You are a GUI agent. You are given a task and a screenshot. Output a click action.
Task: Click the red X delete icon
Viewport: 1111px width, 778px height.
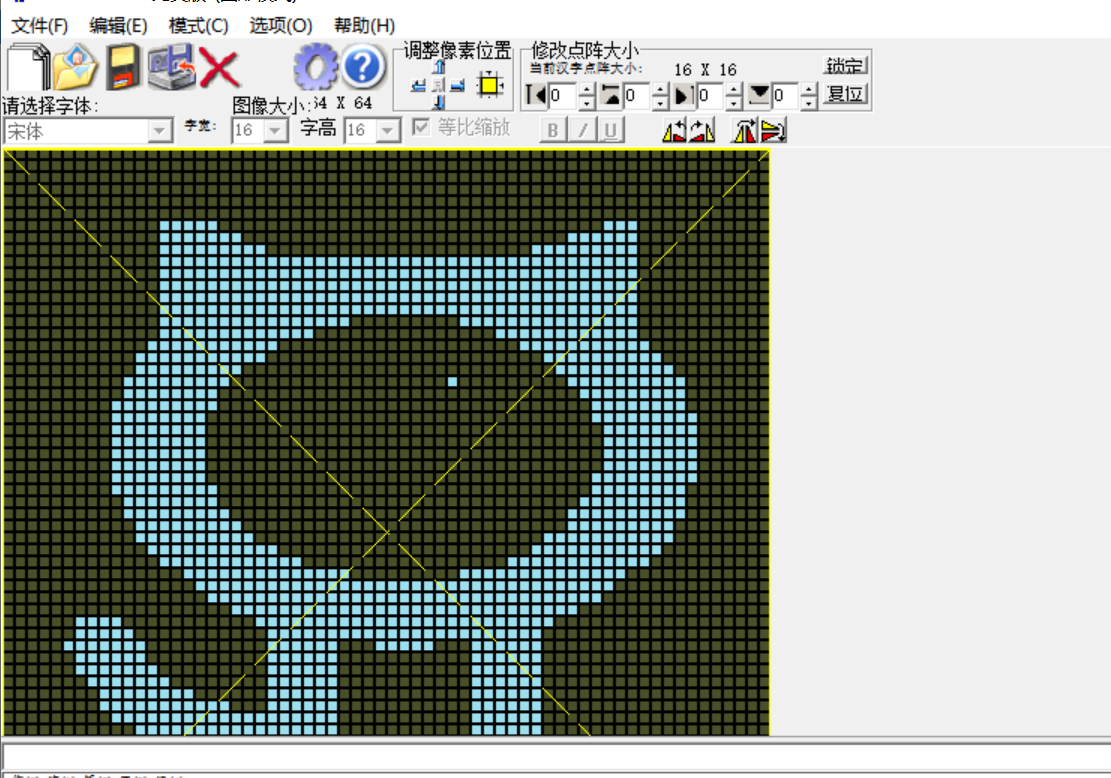(219, 67)
